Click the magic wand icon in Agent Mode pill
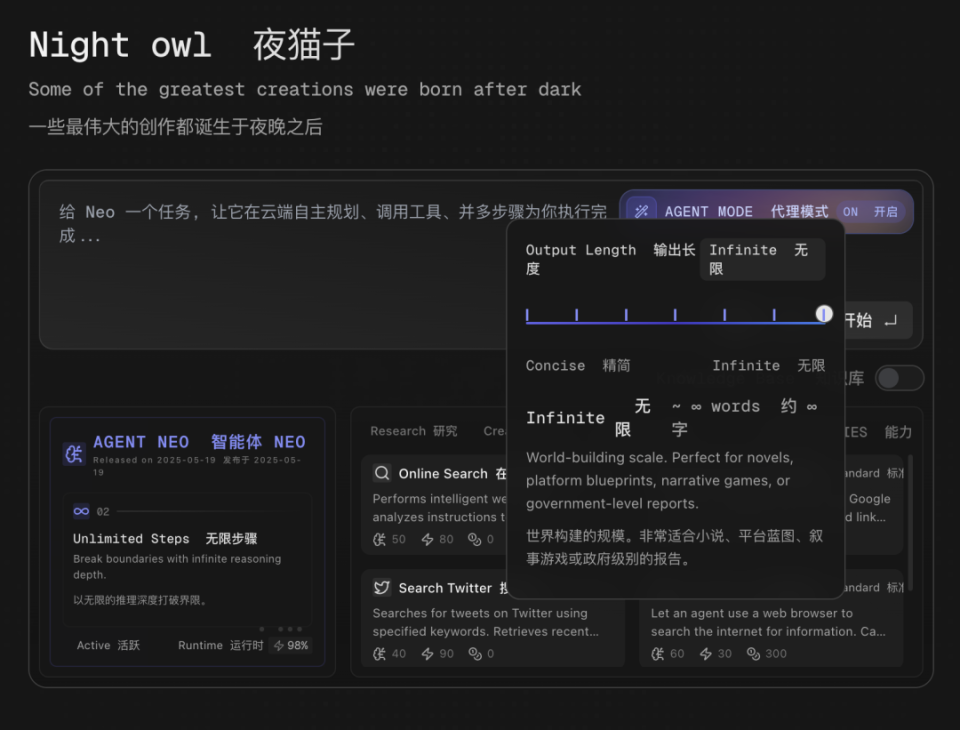960x730 pixels. [x=642, y=211]
